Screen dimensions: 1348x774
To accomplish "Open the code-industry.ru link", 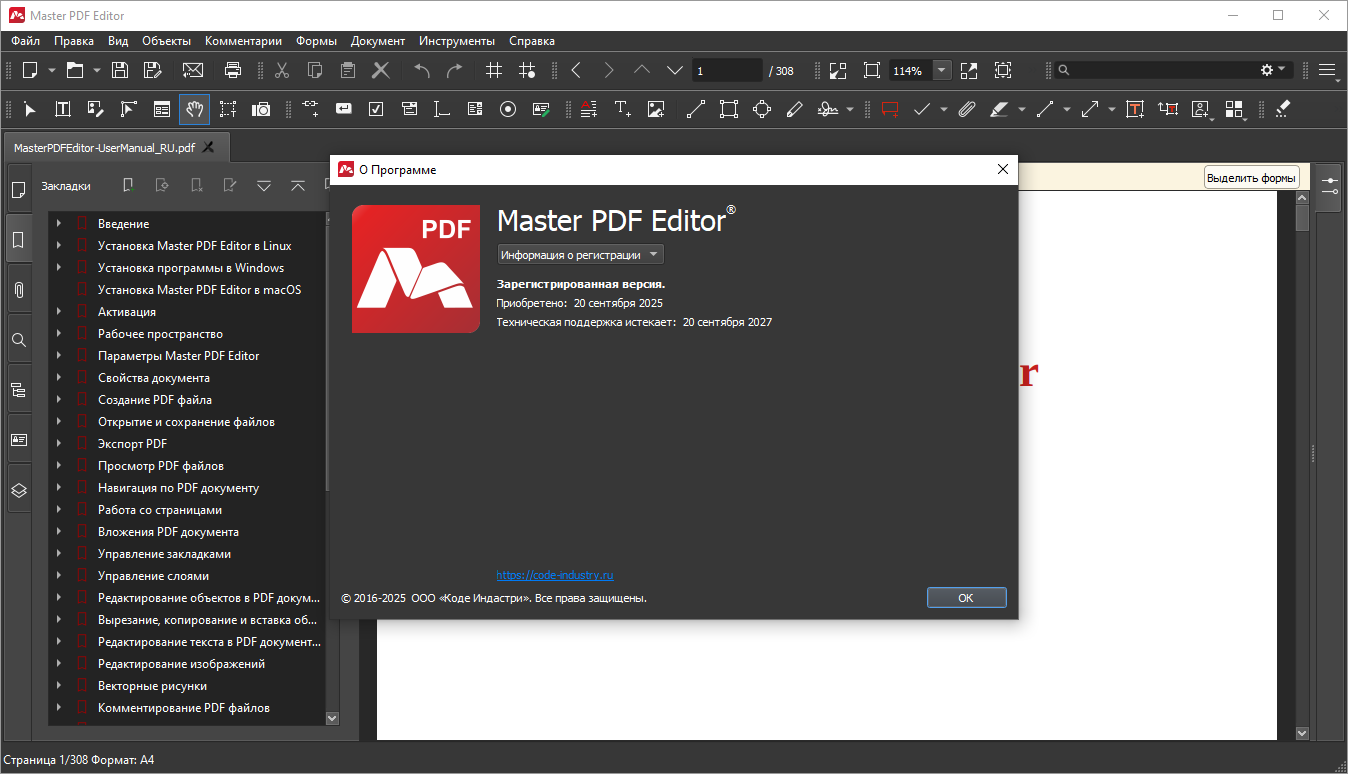I will pos(554,575).
